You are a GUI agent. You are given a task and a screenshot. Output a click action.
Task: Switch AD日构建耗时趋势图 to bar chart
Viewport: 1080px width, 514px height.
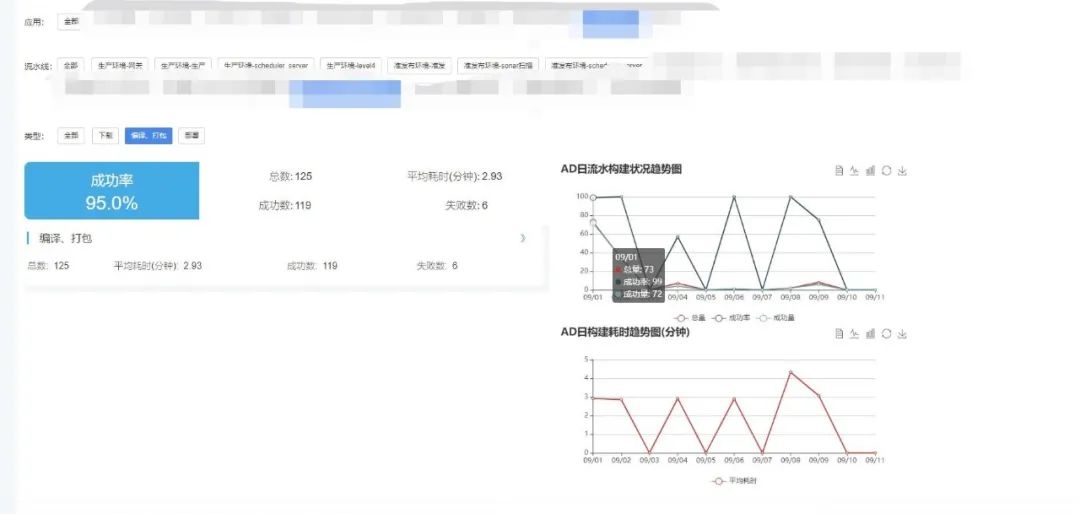coord(870,333)
